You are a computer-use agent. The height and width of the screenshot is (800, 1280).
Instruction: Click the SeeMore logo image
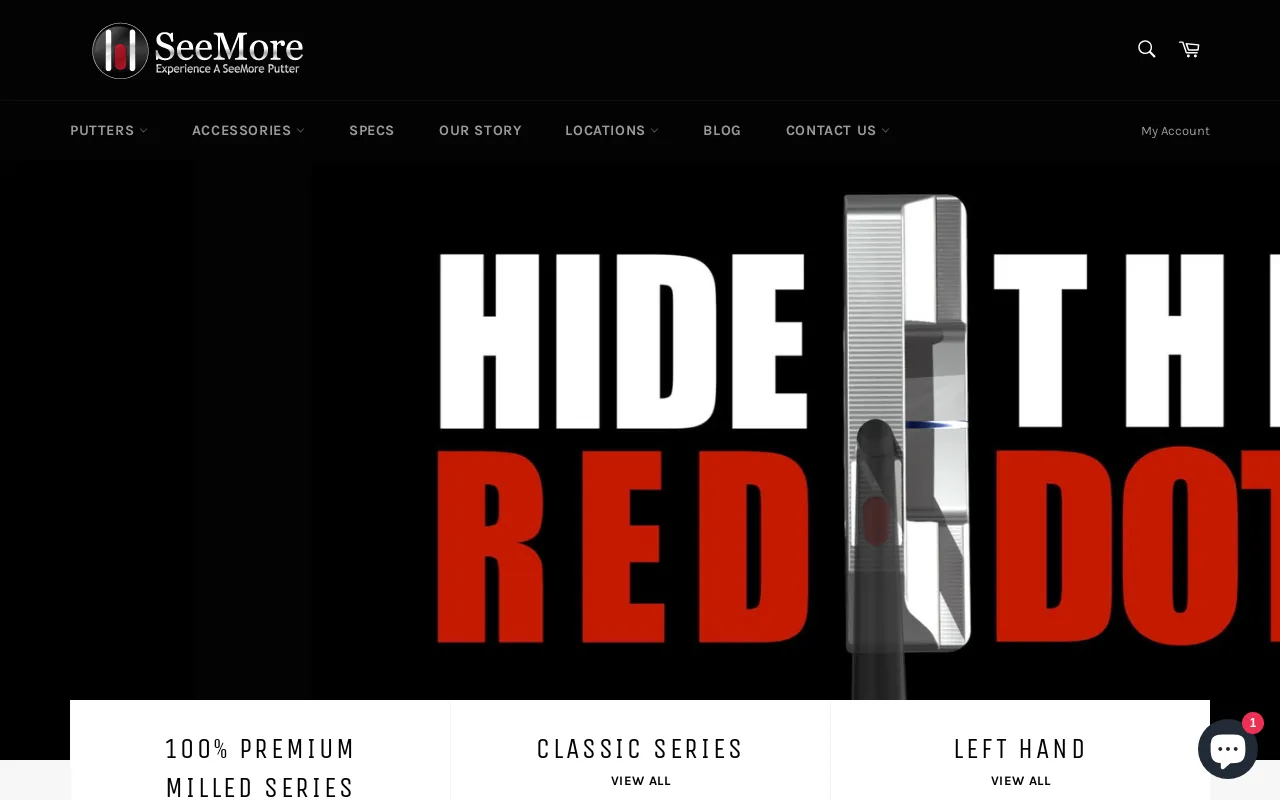tap(198, 50)
